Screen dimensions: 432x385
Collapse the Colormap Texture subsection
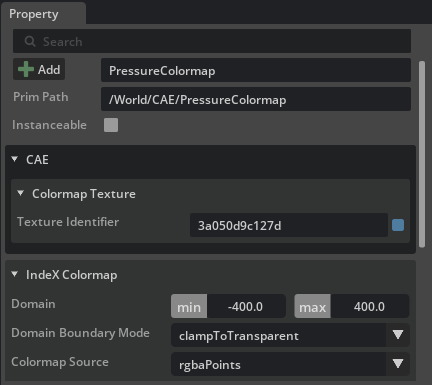tap(20, 193)
